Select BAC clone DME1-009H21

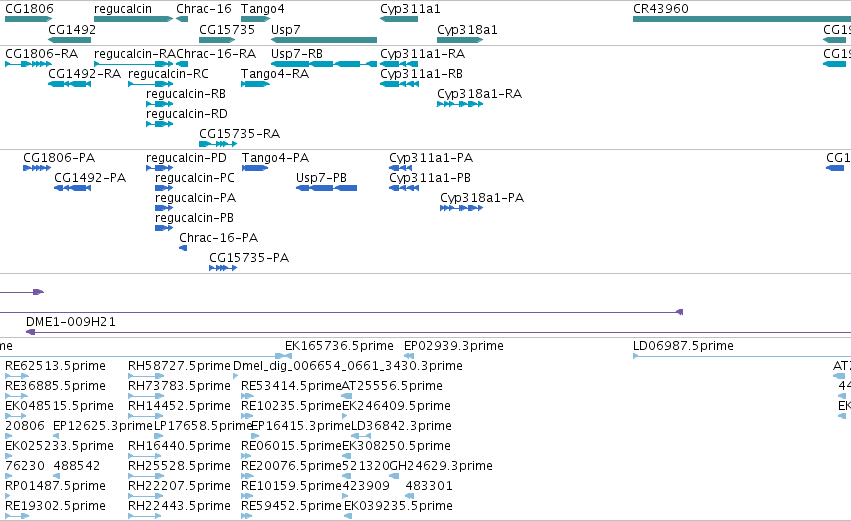pos(71,322)
